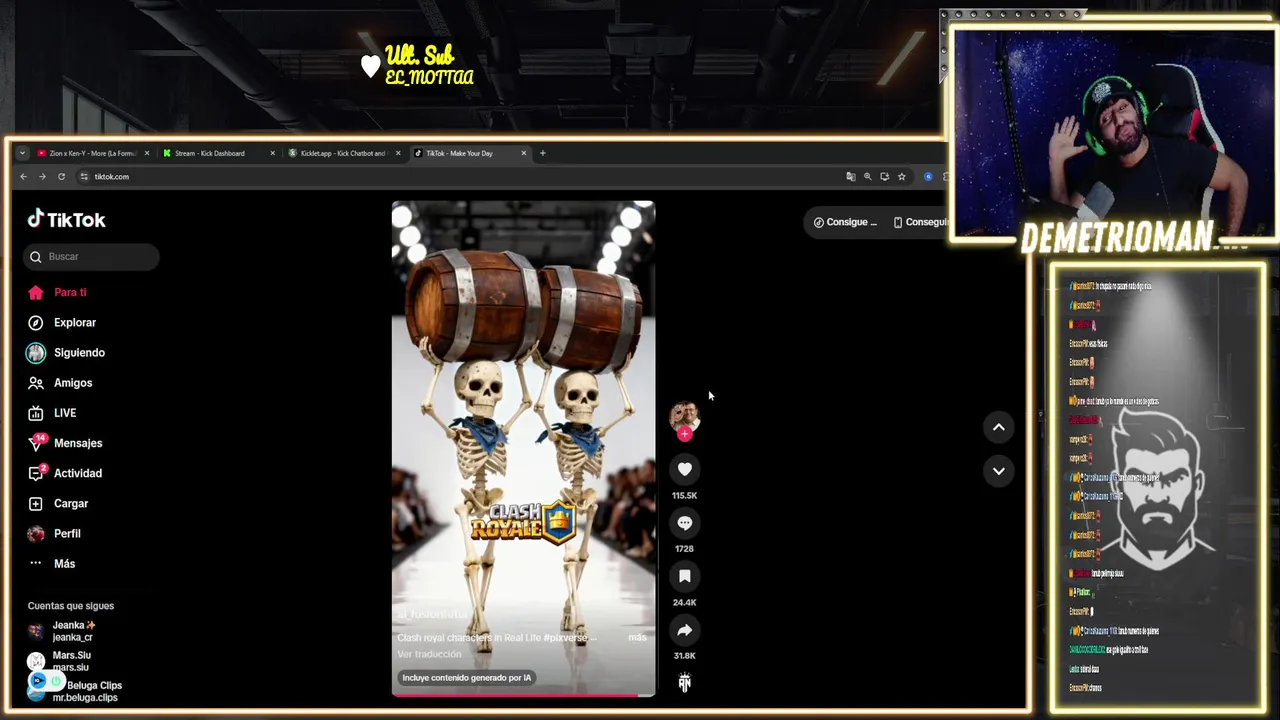Open the tab search dropdown arrow
Screen dimensions: 1280x720
(22, 153)
